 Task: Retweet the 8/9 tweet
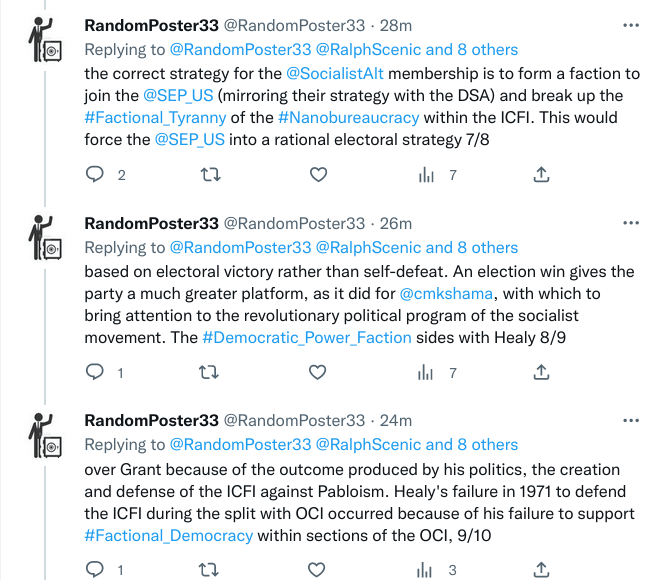pyautogui.click(x=211, y=372)
